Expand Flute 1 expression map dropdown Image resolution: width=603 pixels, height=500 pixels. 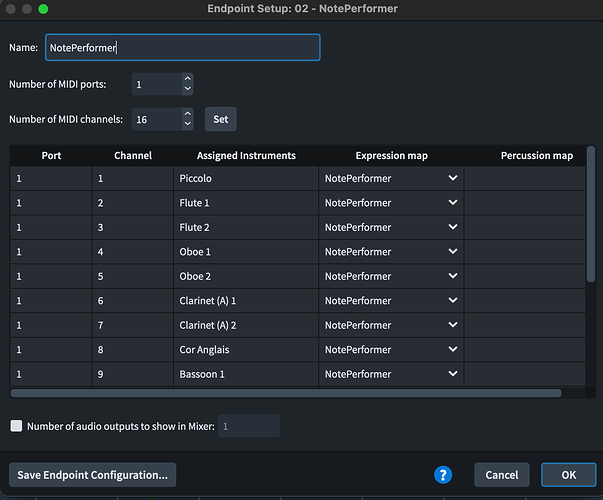click(453, 203)
